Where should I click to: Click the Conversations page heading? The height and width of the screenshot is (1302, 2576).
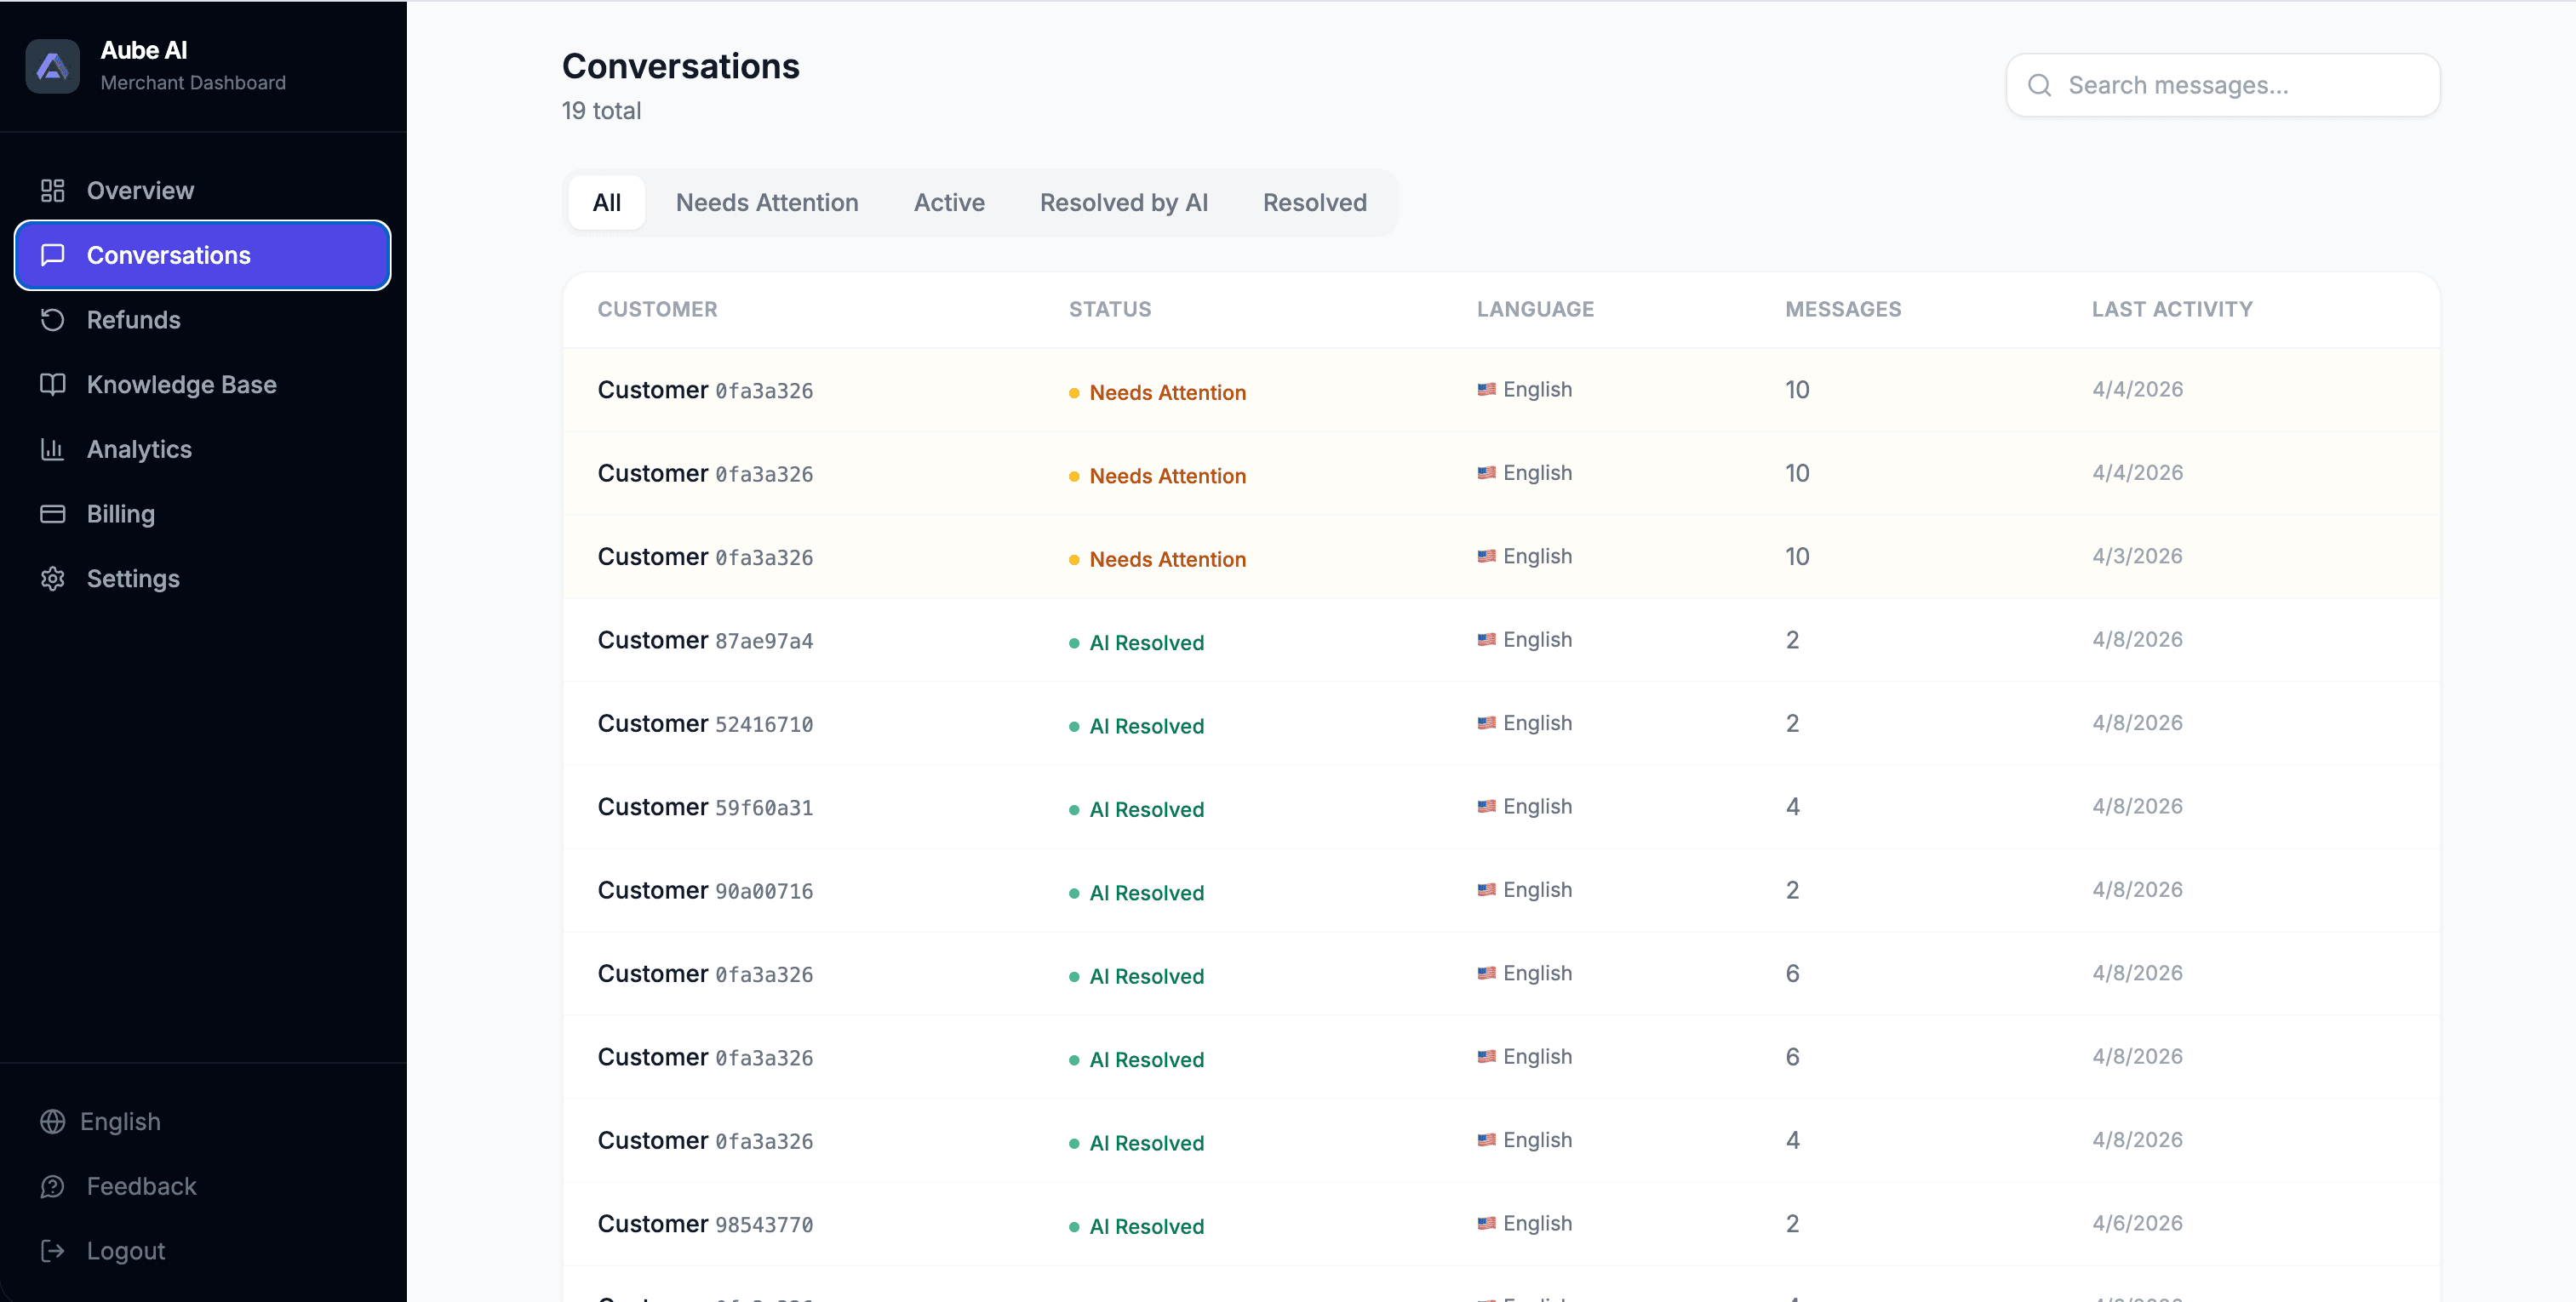pos(680,66)
